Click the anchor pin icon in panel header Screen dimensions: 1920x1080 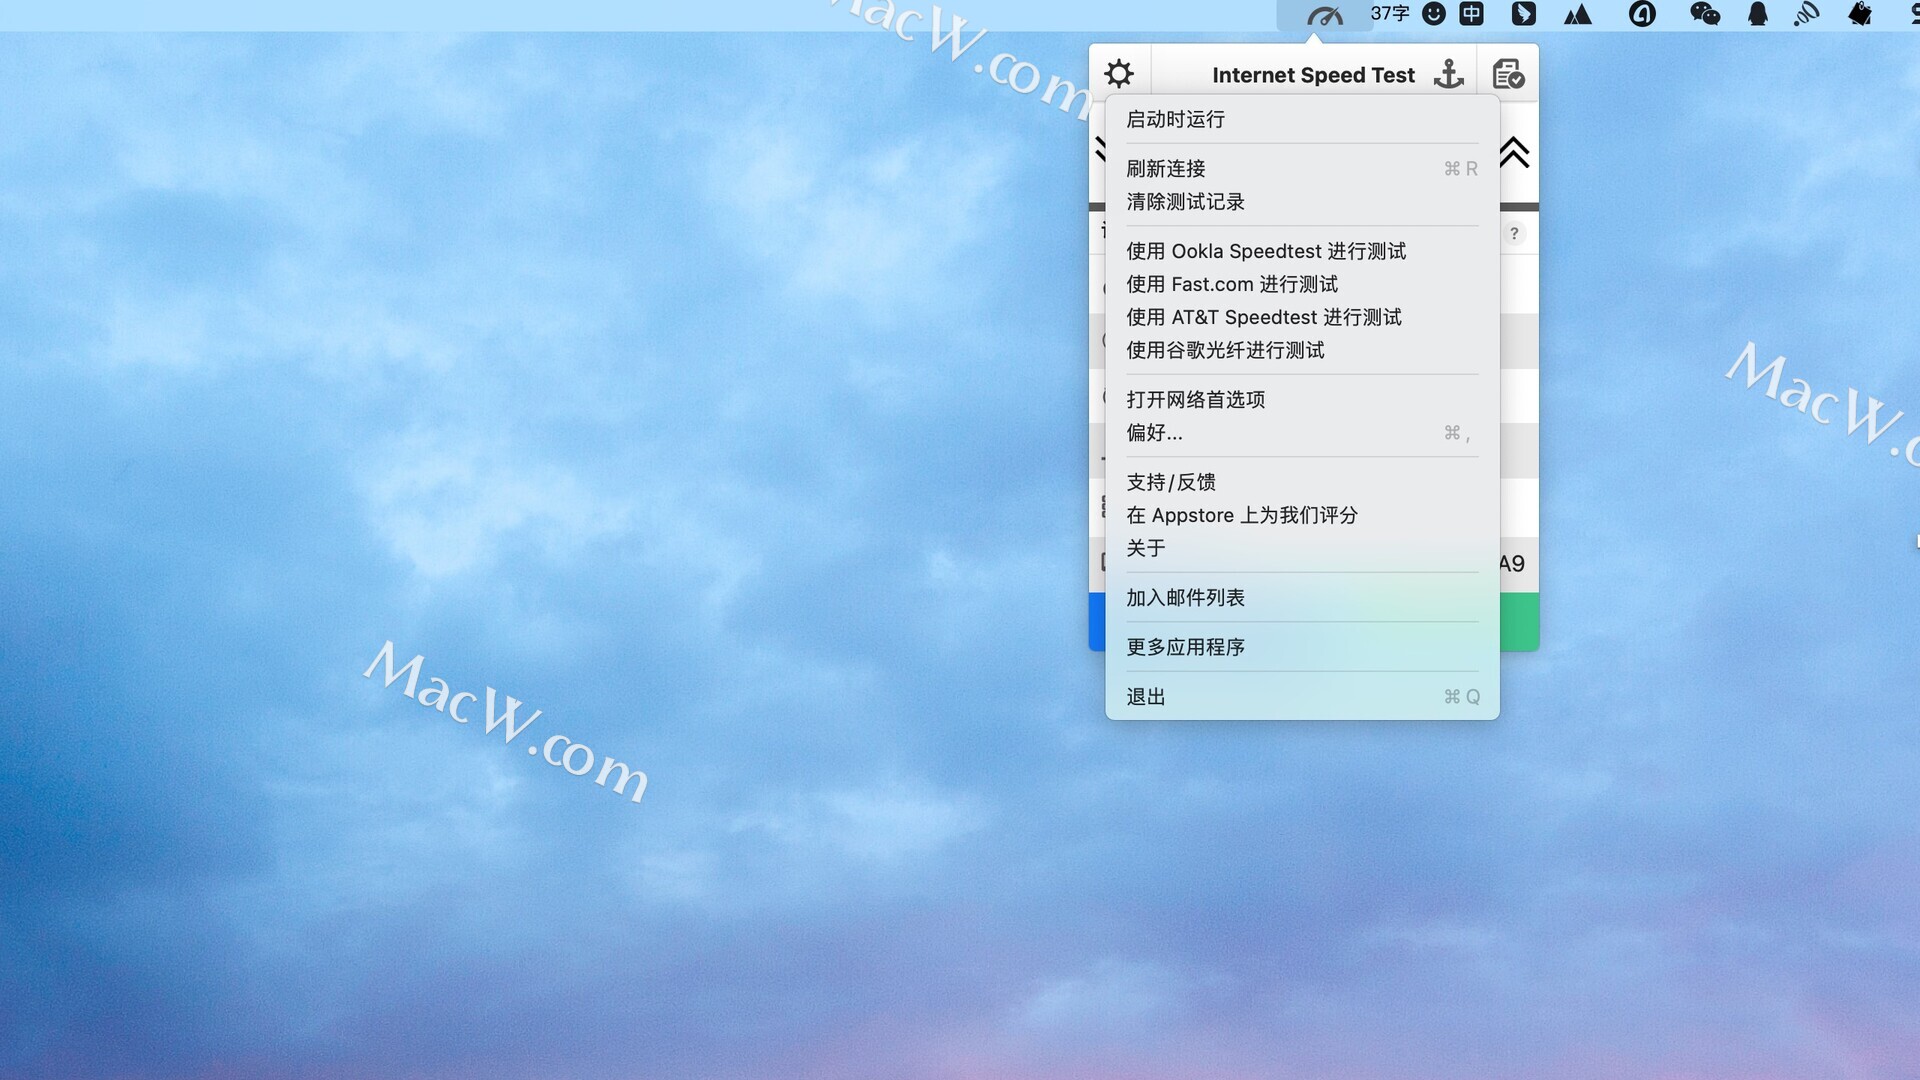tap(1449, 74)
